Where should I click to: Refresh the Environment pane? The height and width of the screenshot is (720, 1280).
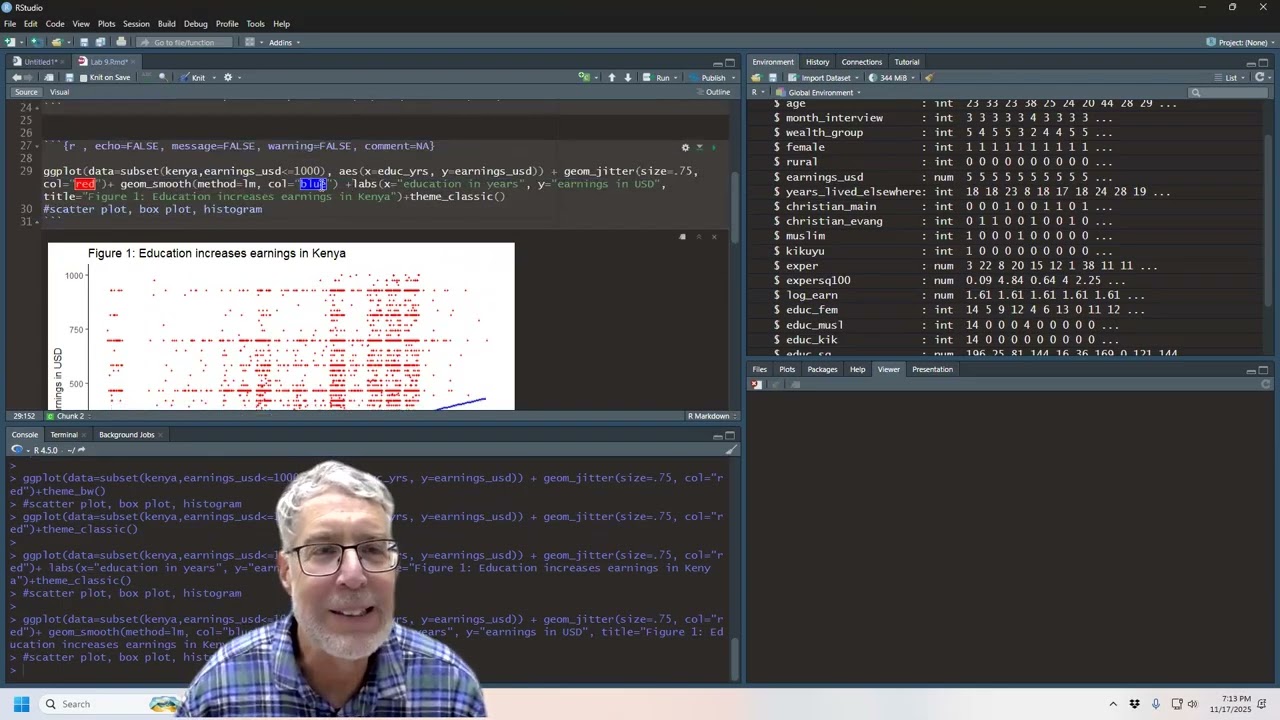point(1260,77)
